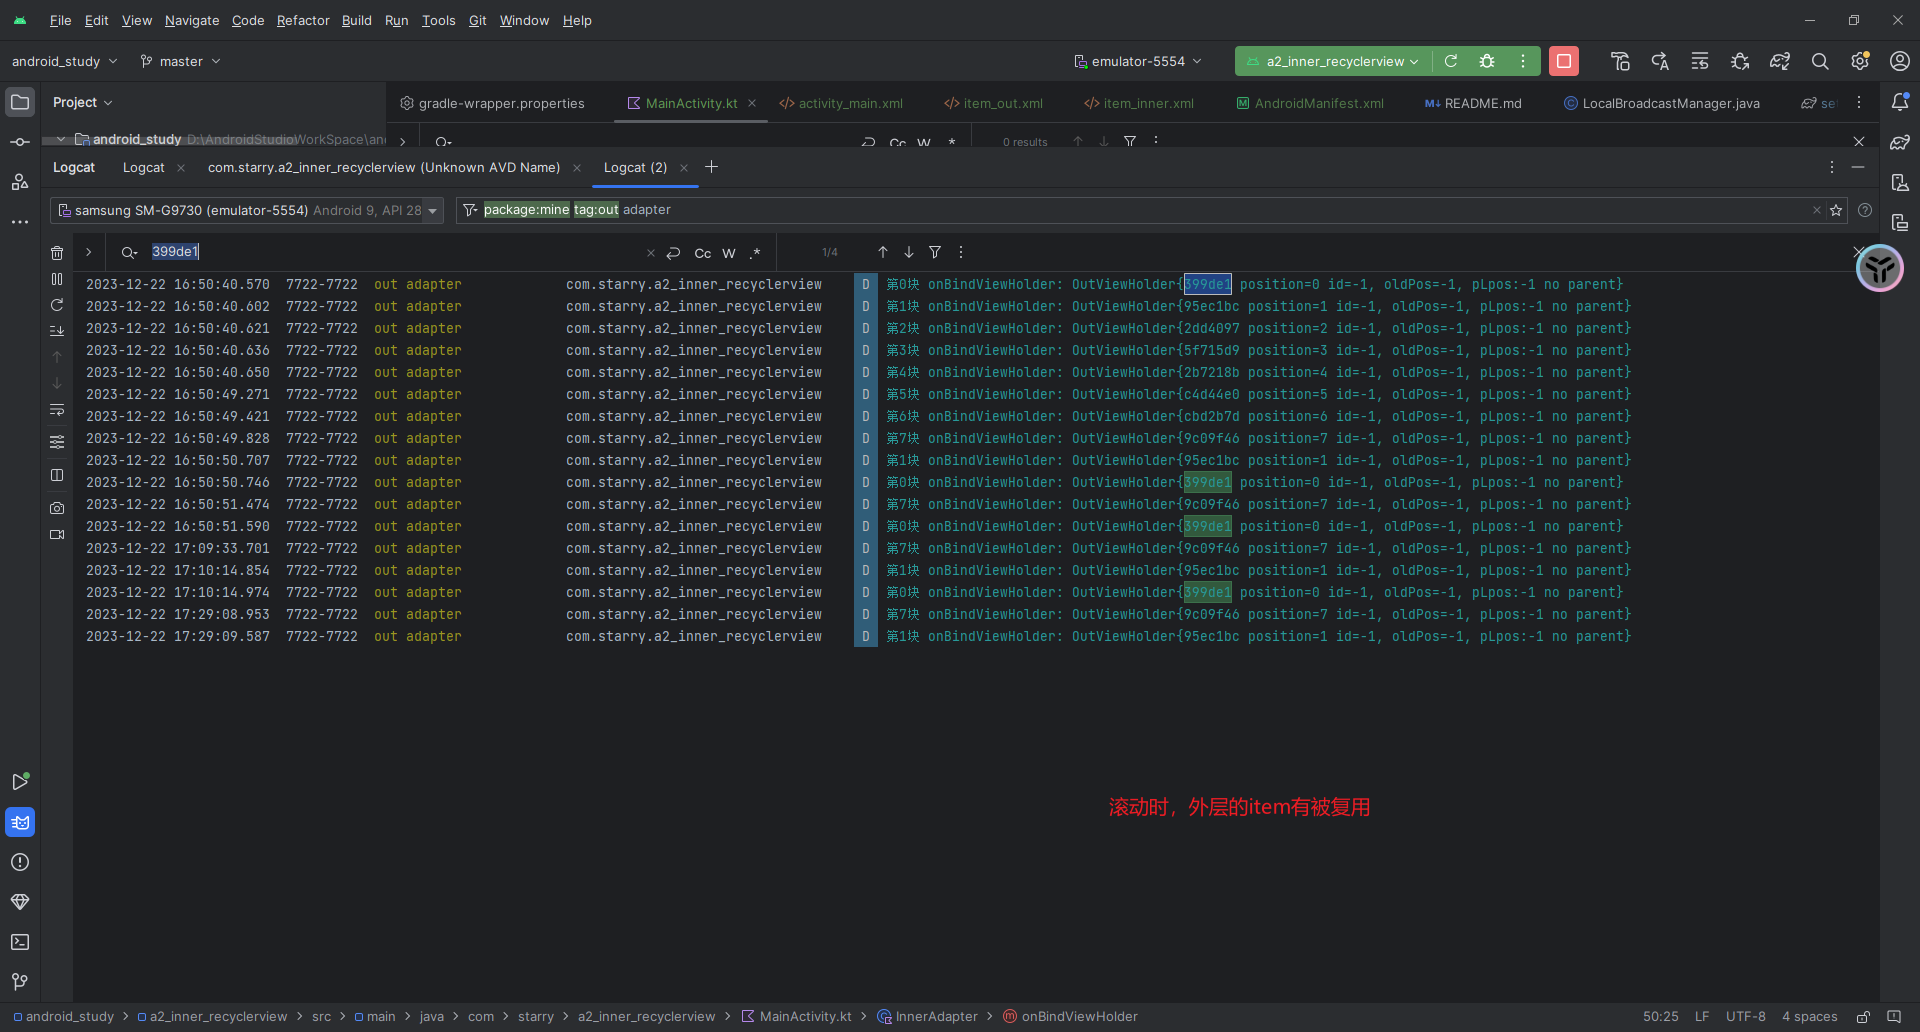Insert new line icon in search field
The height and width of the screenshot is (1032, 1920).
674,253
